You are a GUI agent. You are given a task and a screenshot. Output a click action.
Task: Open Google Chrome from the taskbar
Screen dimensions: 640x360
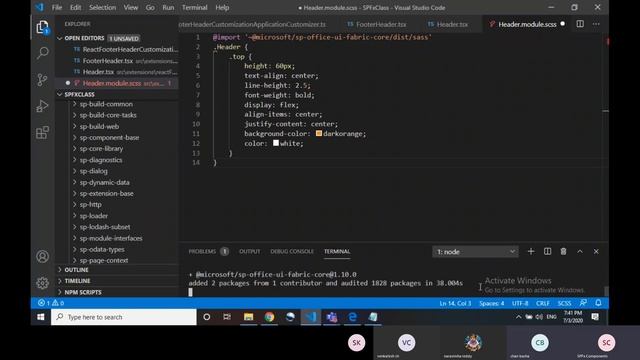point(269,317)
